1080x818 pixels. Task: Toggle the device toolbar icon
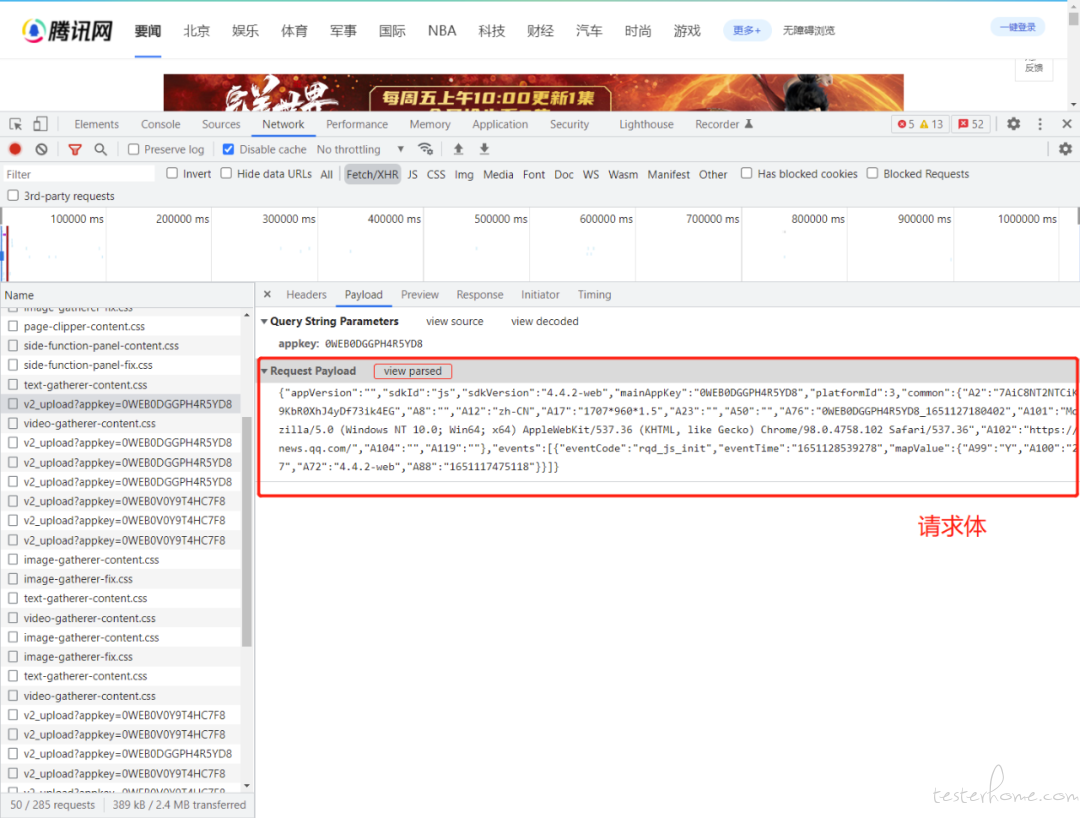40,124
